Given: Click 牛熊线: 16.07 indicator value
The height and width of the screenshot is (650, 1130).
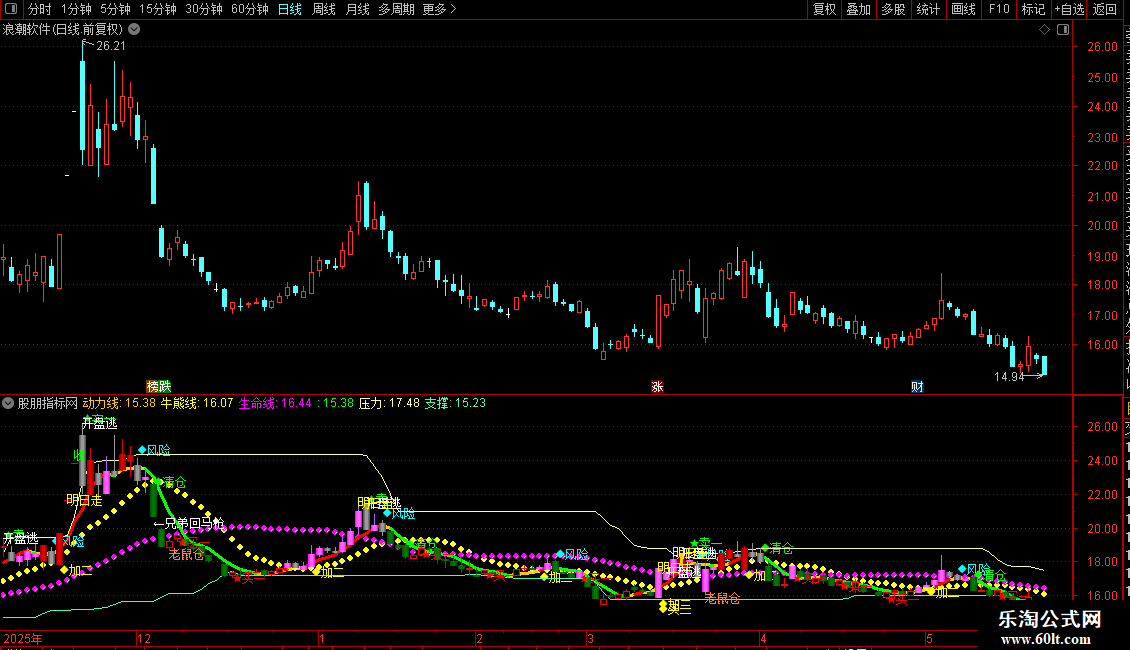Looking at the screenshot, I should 197,403.
